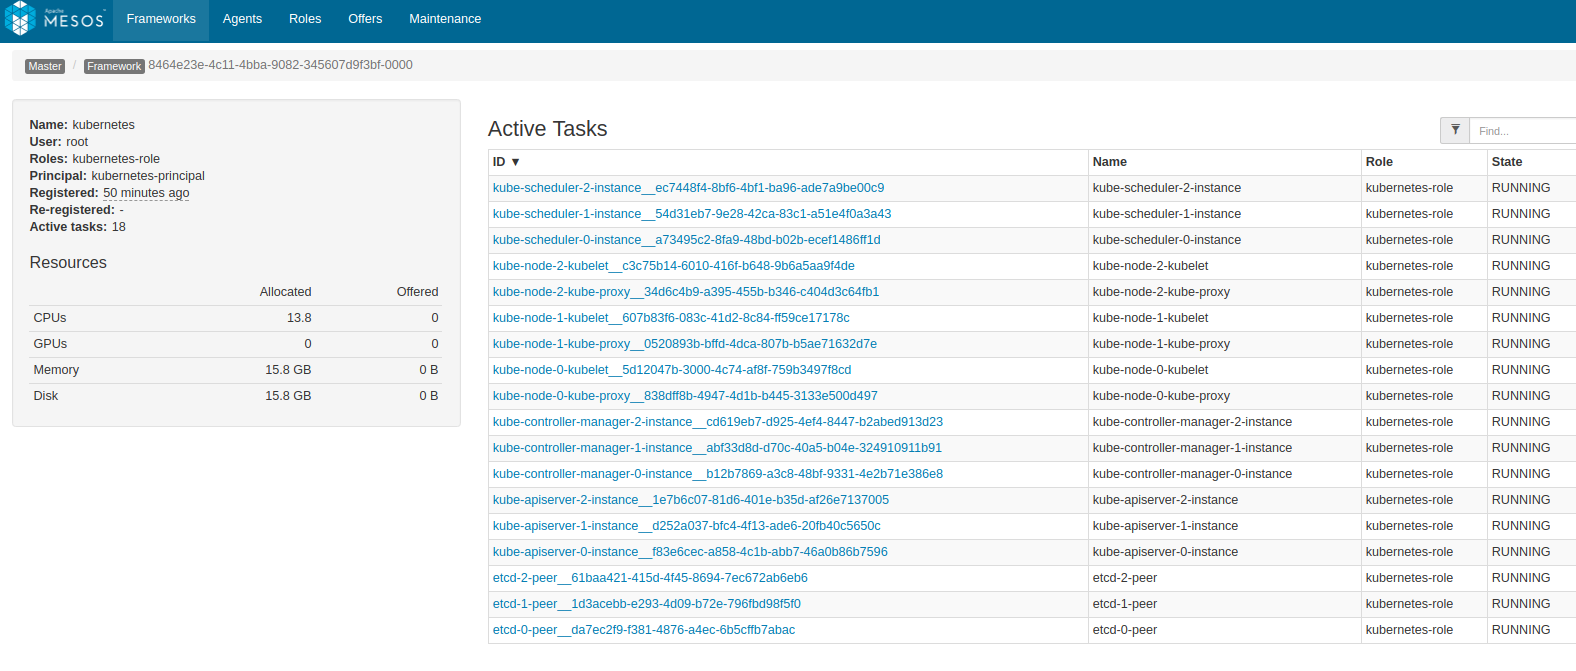The image size is (1576, 671).
Task: Click the '50 minutes ago' registered time
Action: coord(146,193)
